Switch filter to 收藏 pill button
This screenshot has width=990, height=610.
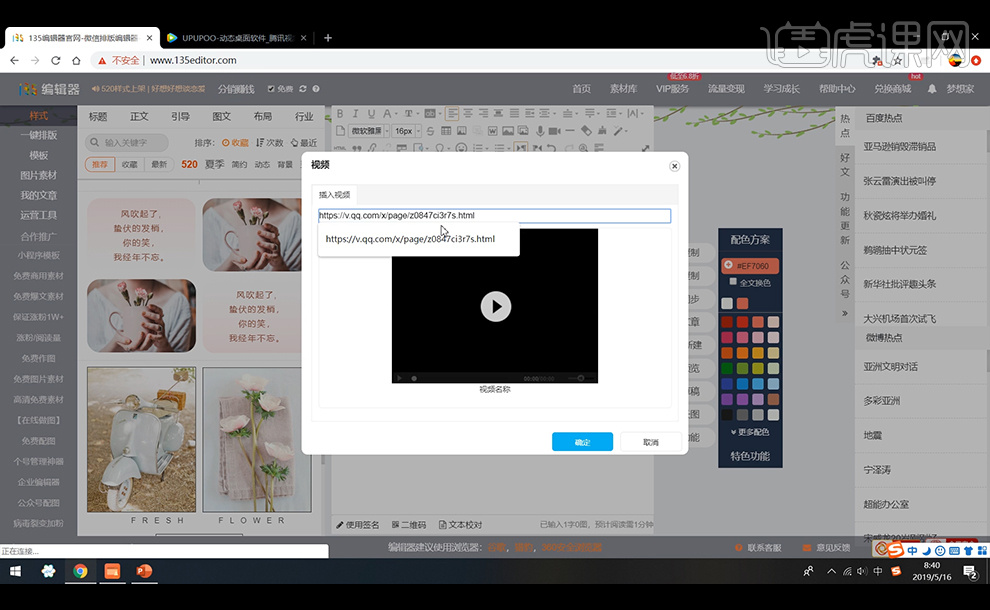point(129,164)
